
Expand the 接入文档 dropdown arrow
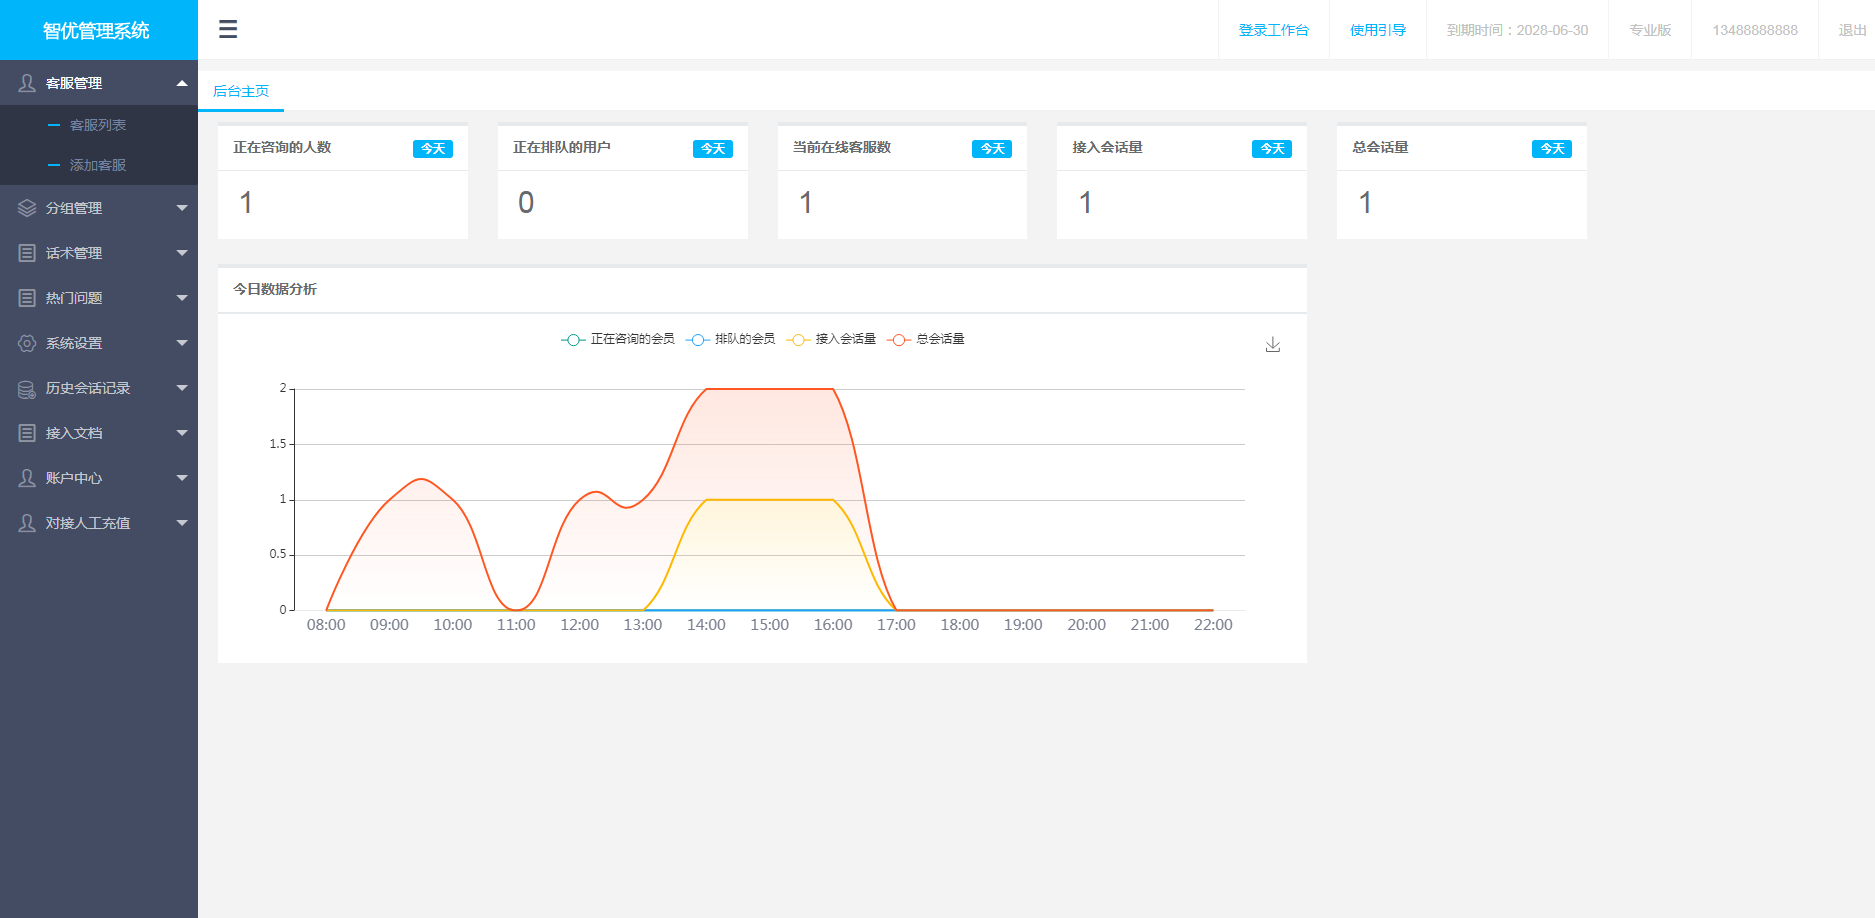[182, 433]
